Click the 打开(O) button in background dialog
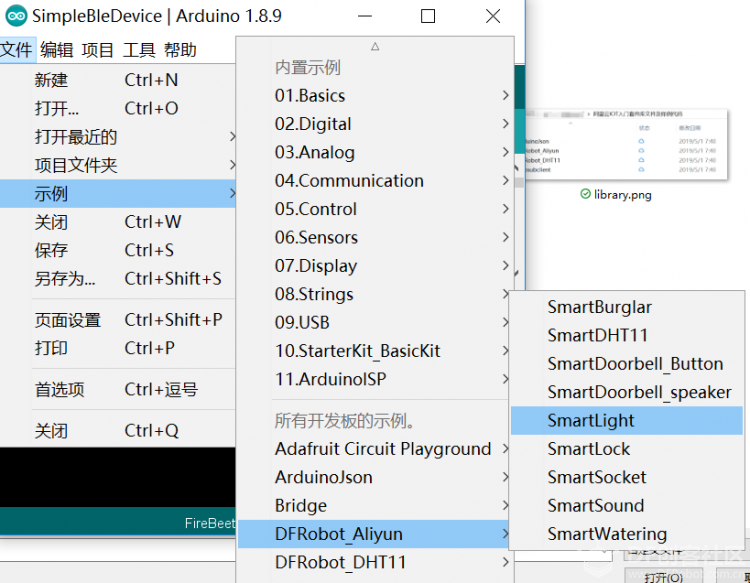 (x=662, y=577)
